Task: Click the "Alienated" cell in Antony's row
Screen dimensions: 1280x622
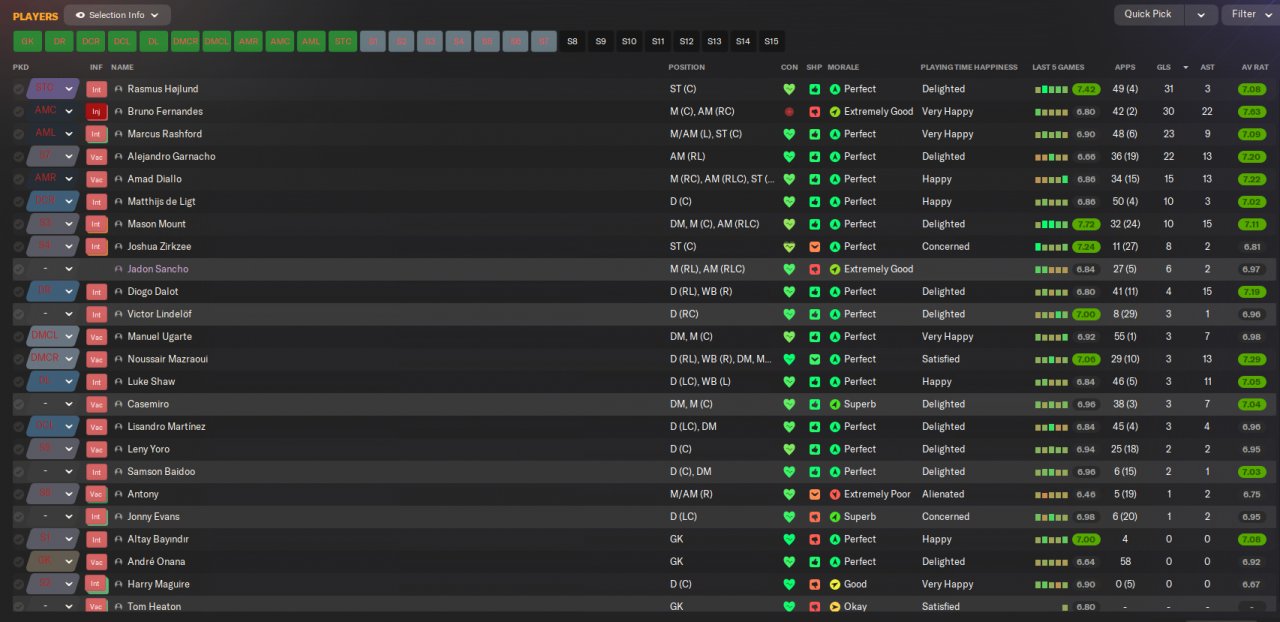Action: (943, 494)
